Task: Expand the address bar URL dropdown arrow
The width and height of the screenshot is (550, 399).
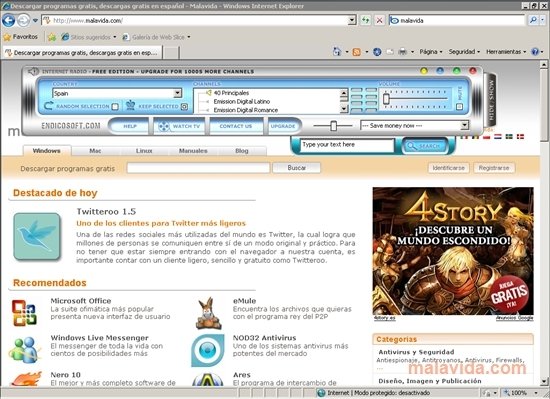Action: pos(352,20)
